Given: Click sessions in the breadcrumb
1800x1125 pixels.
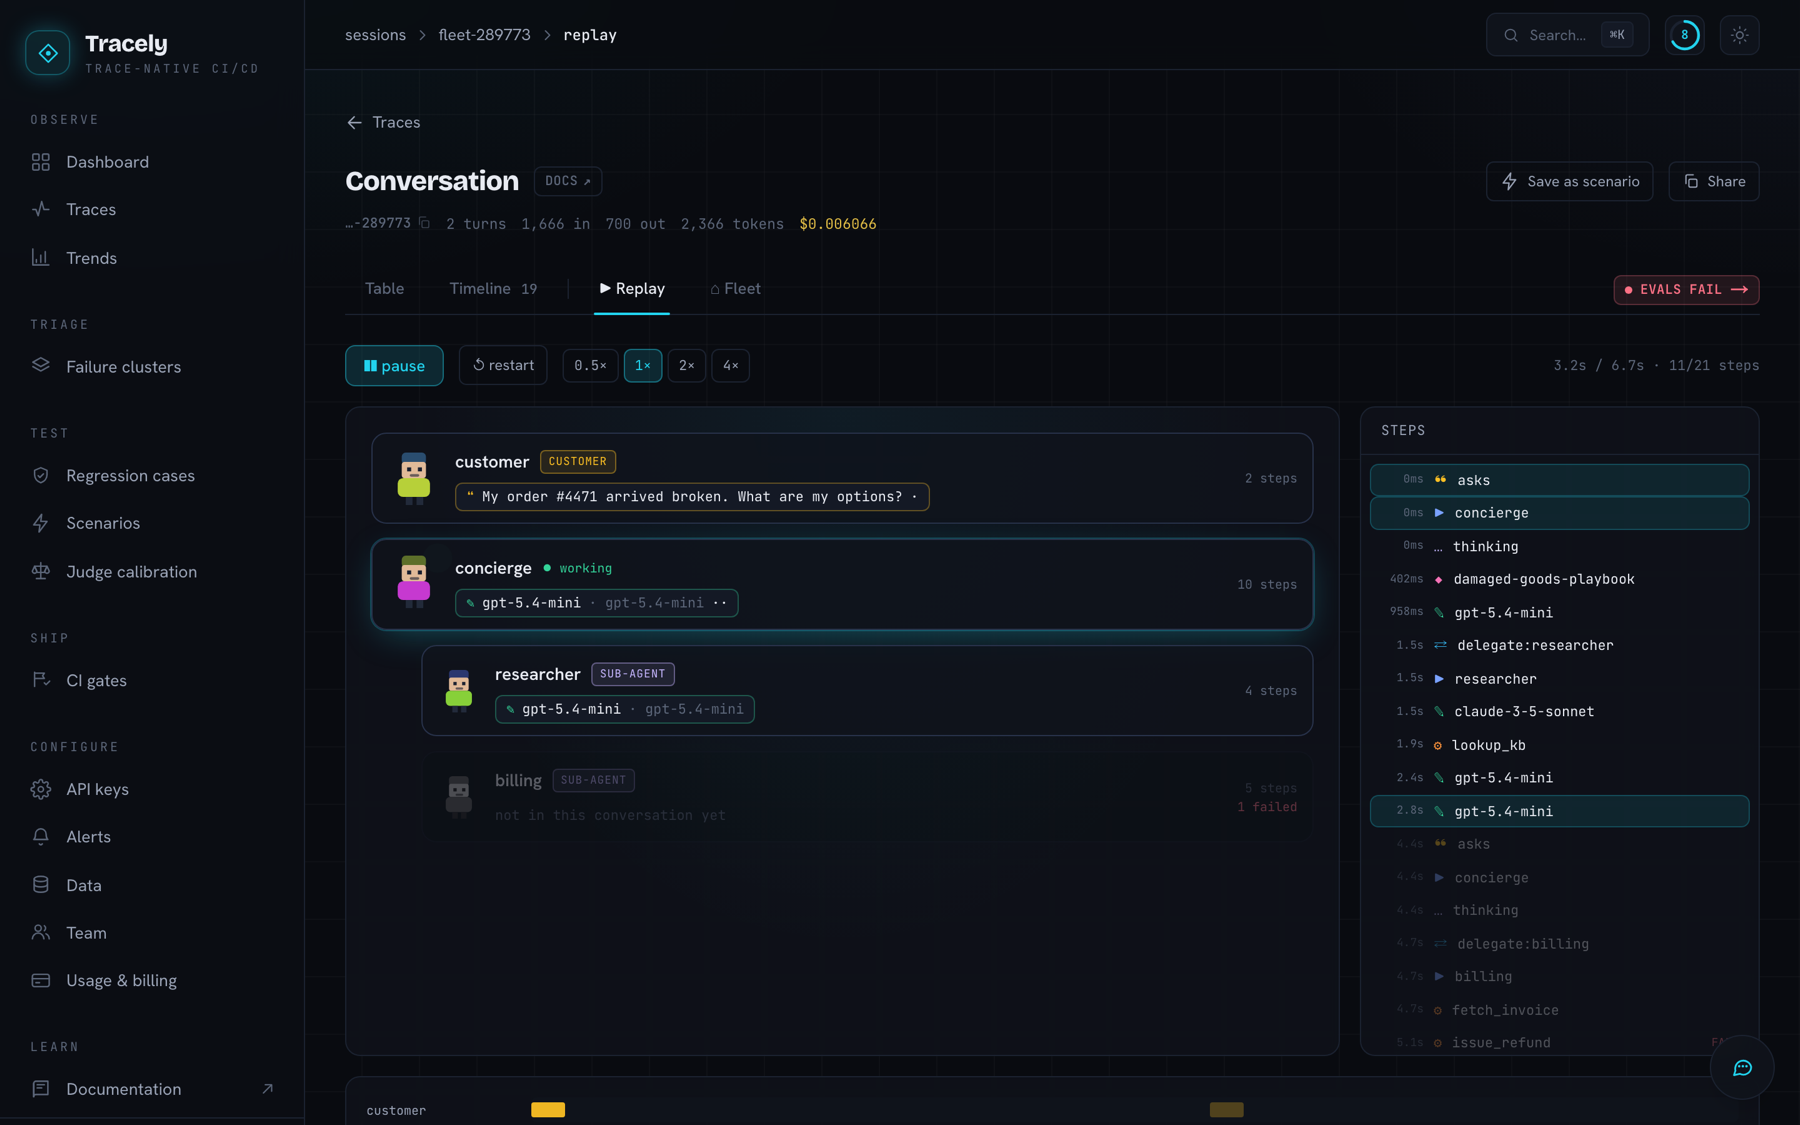Looking at the screenshot, I should coord(375,35).
